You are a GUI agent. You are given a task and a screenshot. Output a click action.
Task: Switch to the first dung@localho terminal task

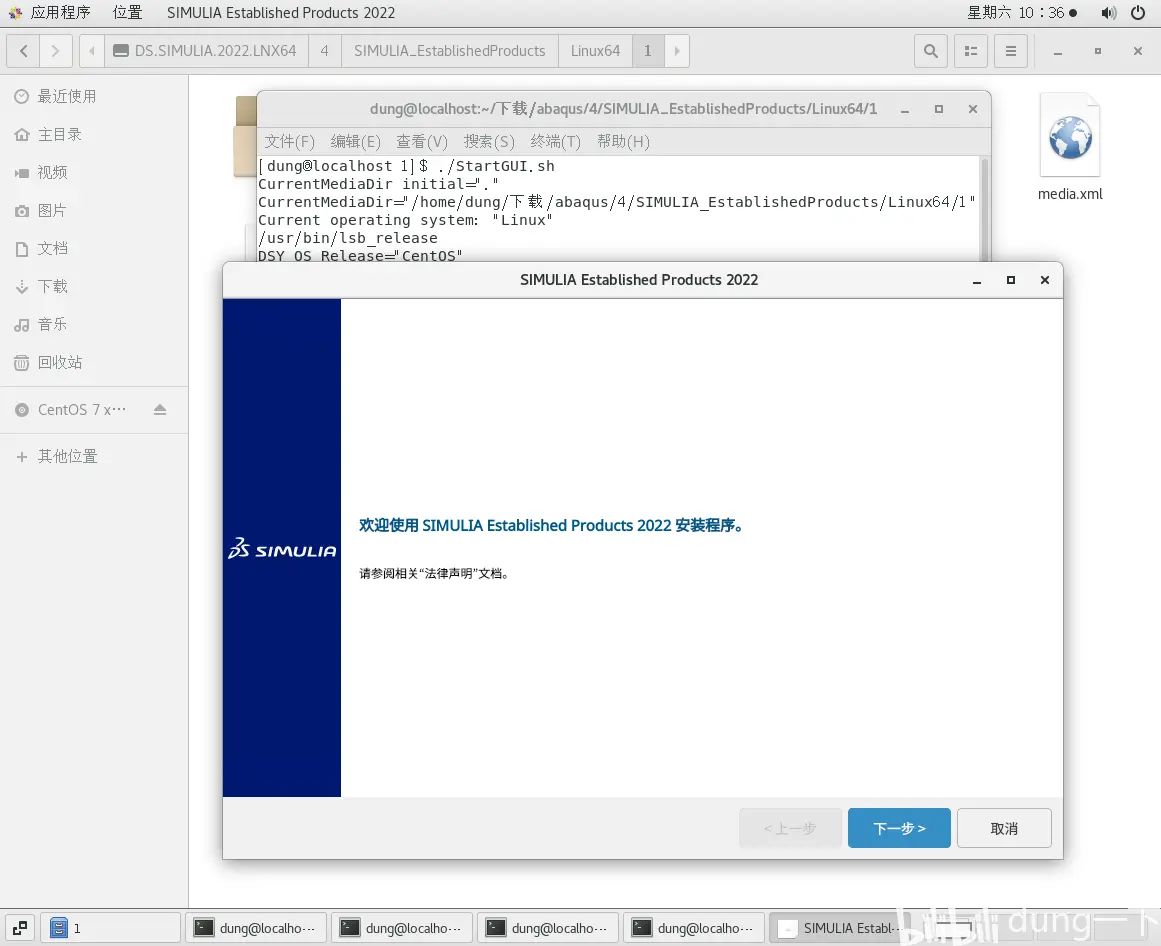tap(255, 927)
